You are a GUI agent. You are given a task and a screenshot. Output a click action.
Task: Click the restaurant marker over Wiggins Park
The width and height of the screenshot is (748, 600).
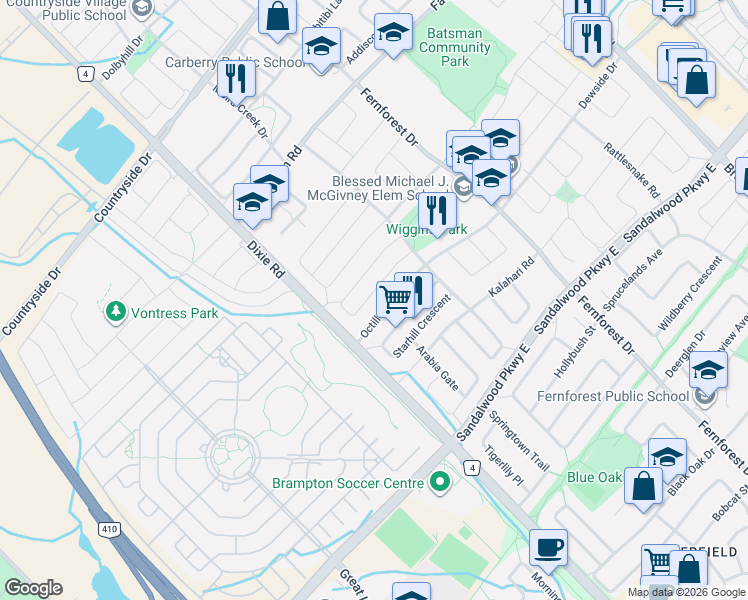pos(437,212)
